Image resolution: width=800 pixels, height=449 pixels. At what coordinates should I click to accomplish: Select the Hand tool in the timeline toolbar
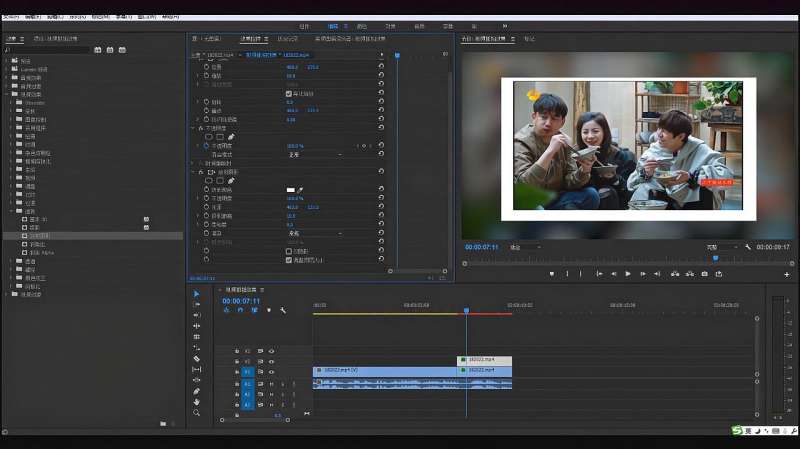point(197,401)
